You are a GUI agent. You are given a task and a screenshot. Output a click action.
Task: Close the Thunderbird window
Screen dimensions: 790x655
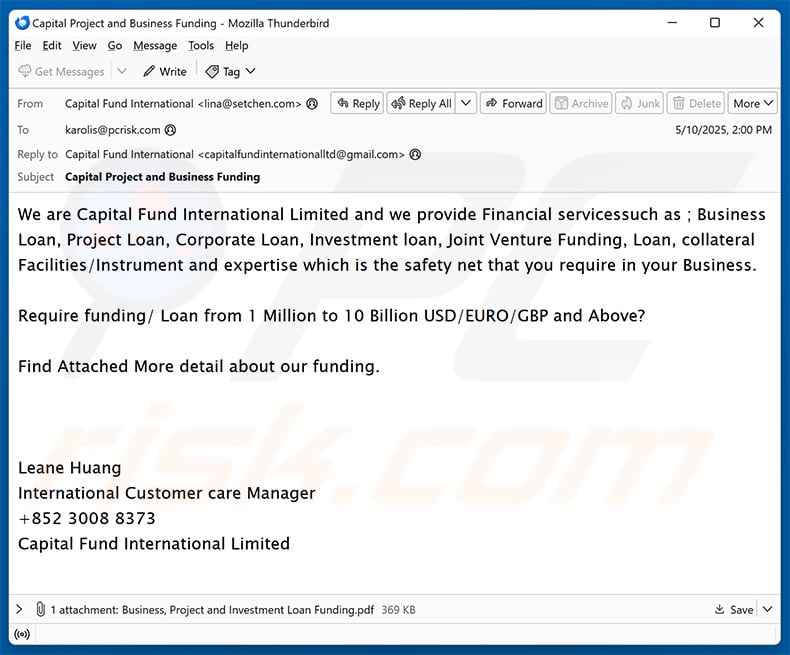758,23
